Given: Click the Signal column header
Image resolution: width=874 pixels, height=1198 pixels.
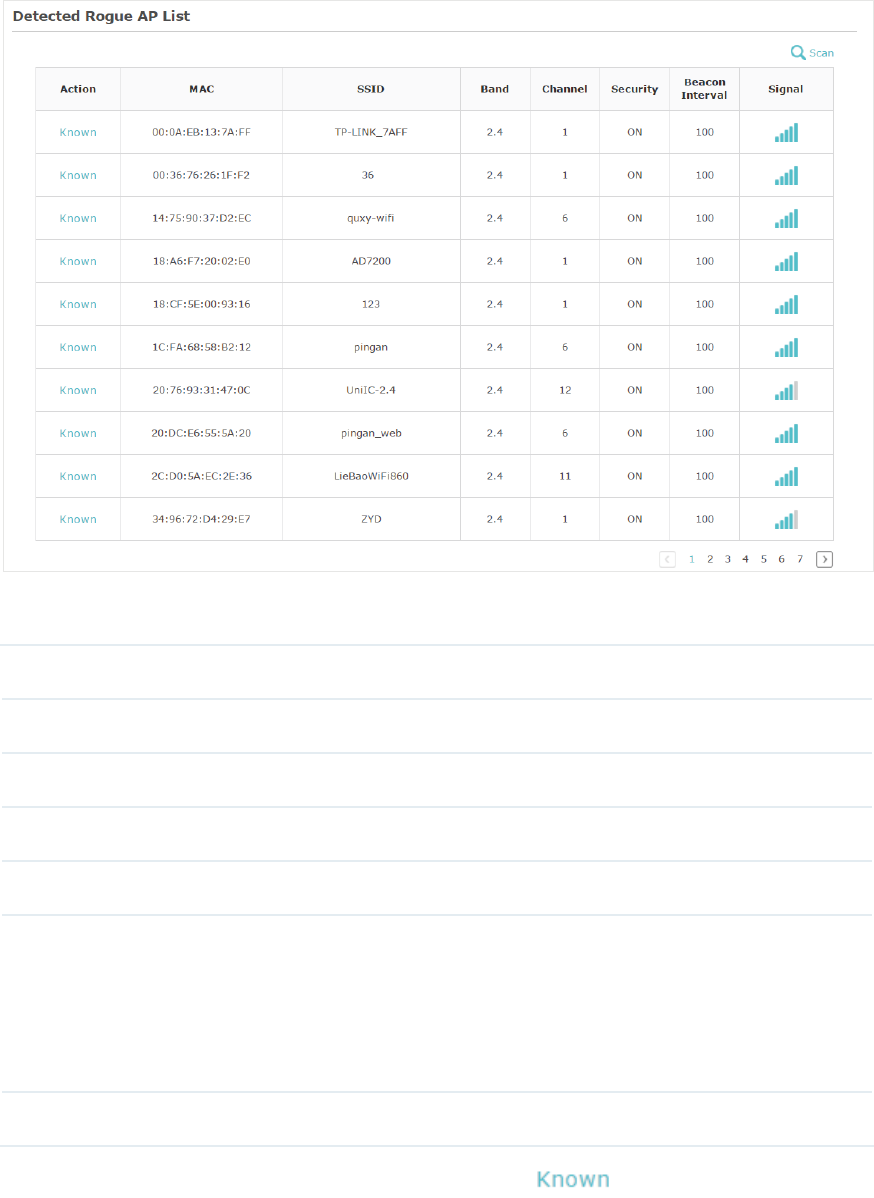Looking at the screenshot, I should pyautogui.click(x=785, y=89).
